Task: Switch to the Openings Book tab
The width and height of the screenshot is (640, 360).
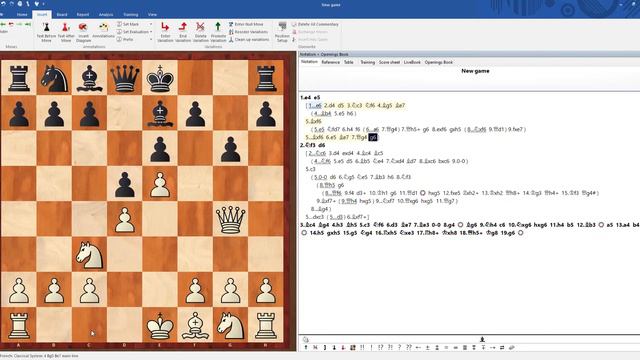Action: pyautogui.click(x=439, y=62)
